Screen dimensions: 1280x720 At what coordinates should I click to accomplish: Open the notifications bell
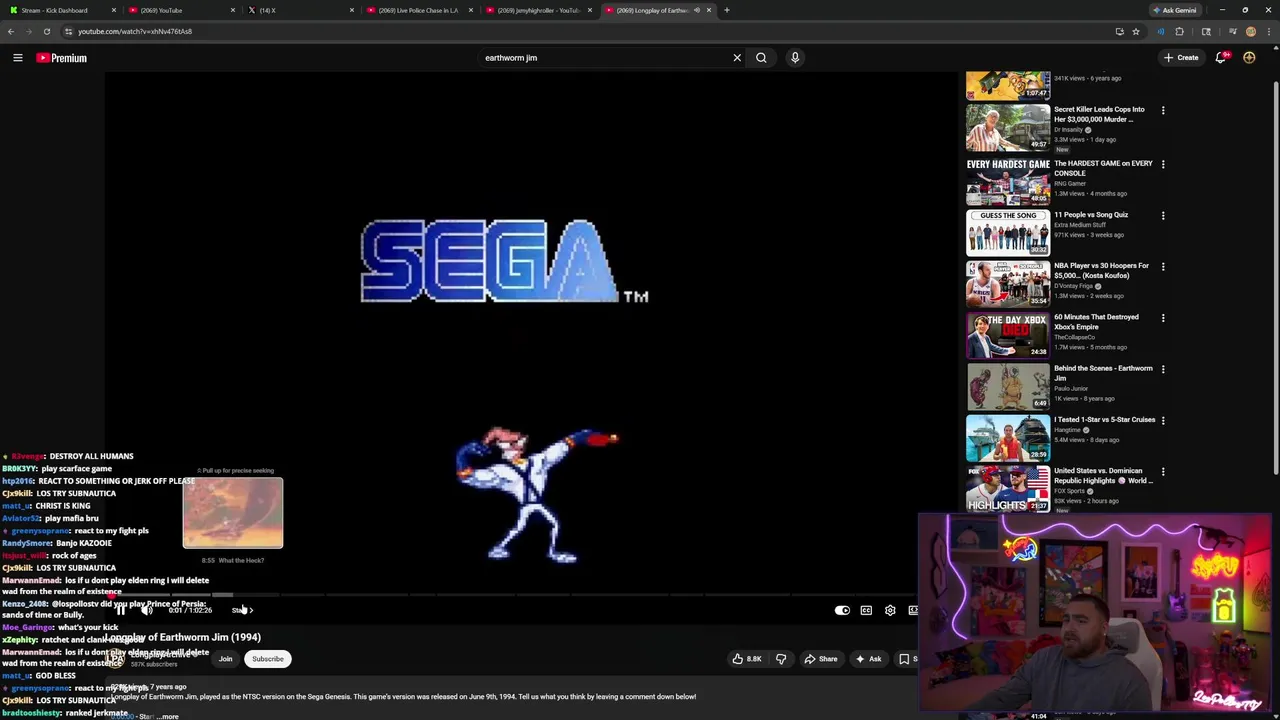tap(1221, 58)
